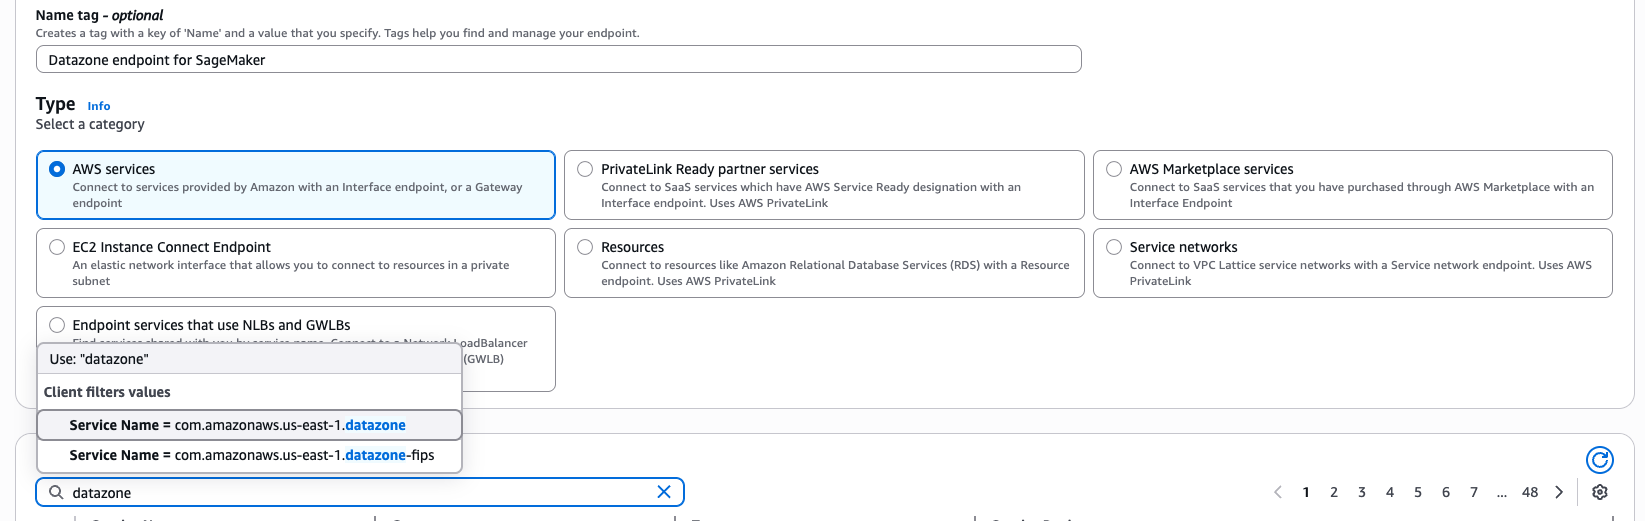
Task: Select Use: "datazone" suggestion
Action: tap(249, 359)
